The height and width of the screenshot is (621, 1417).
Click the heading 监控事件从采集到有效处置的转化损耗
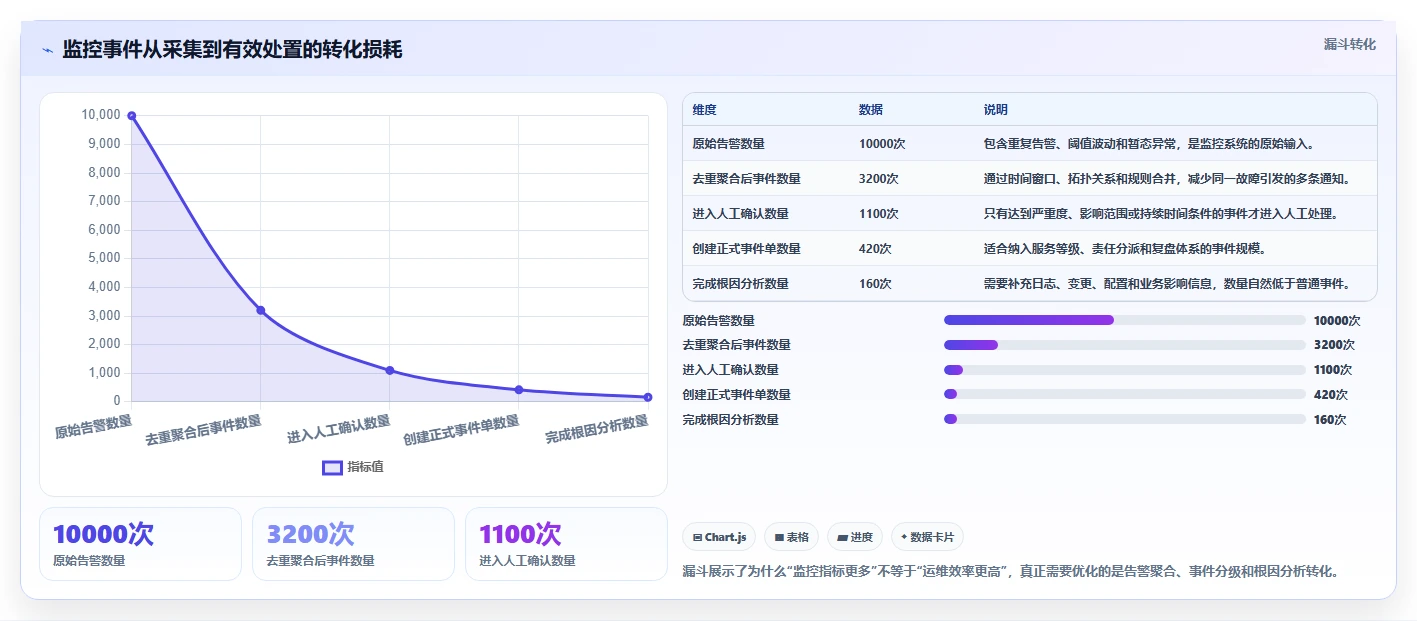(x=232, y=50)
